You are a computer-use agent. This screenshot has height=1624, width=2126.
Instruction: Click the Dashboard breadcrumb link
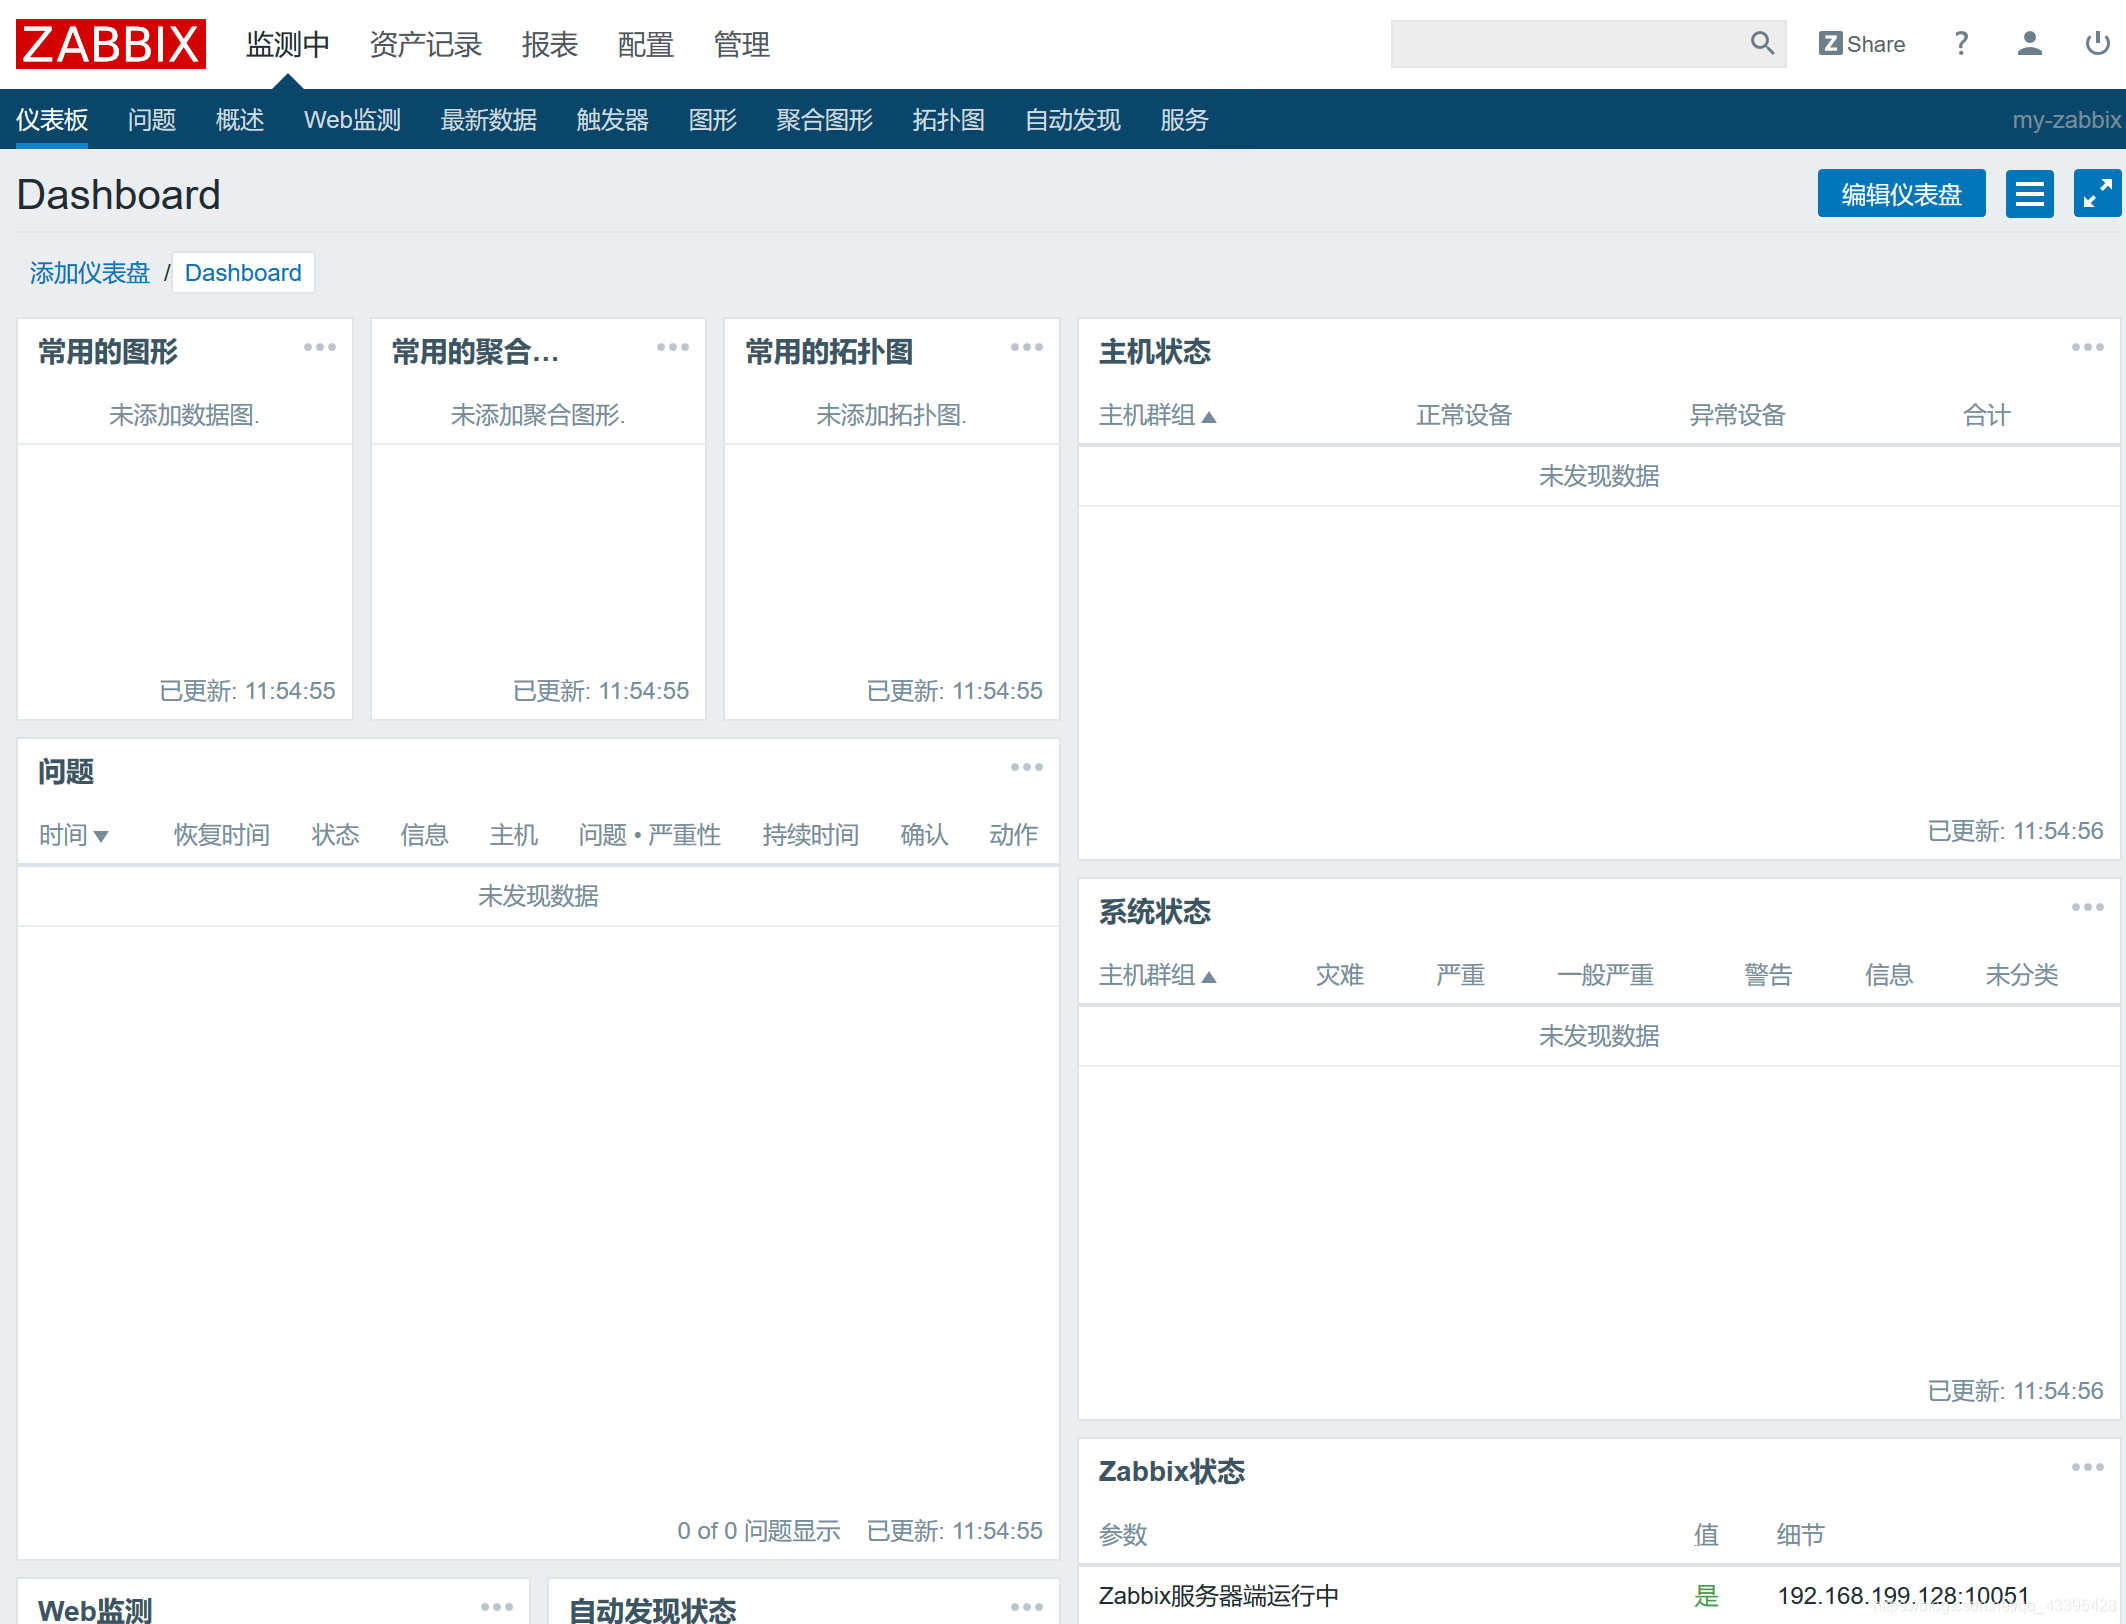coord(243,272)
